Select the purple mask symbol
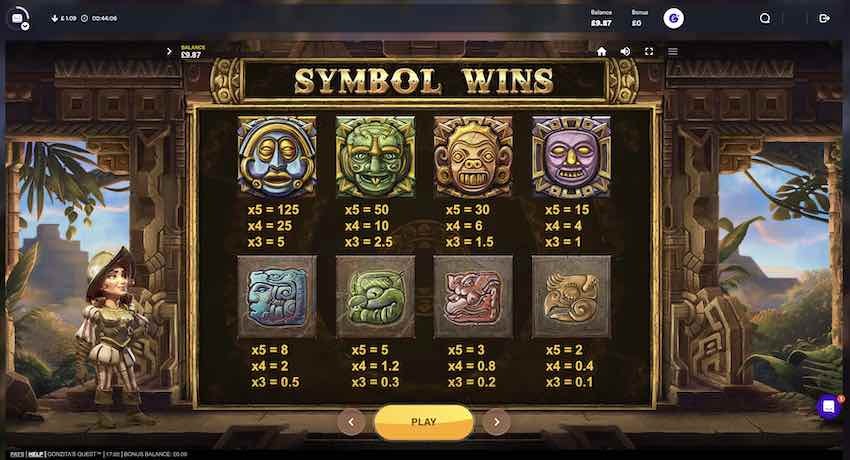850x460 pixels. coord(571,157)
